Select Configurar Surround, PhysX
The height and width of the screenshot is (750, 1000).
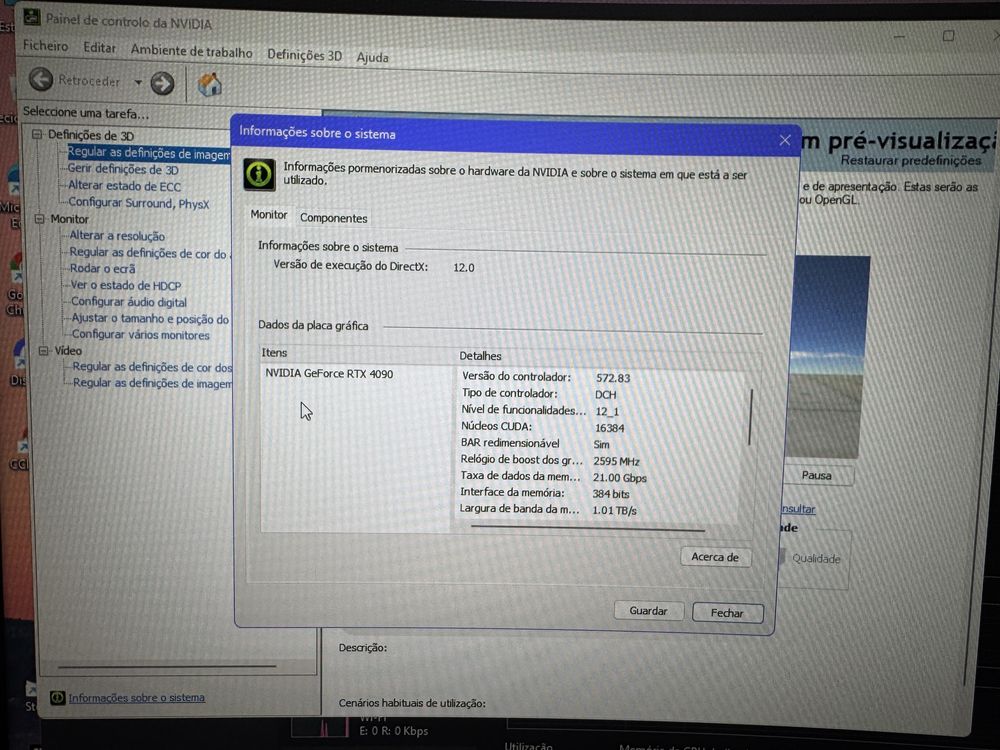click(138, 203)
